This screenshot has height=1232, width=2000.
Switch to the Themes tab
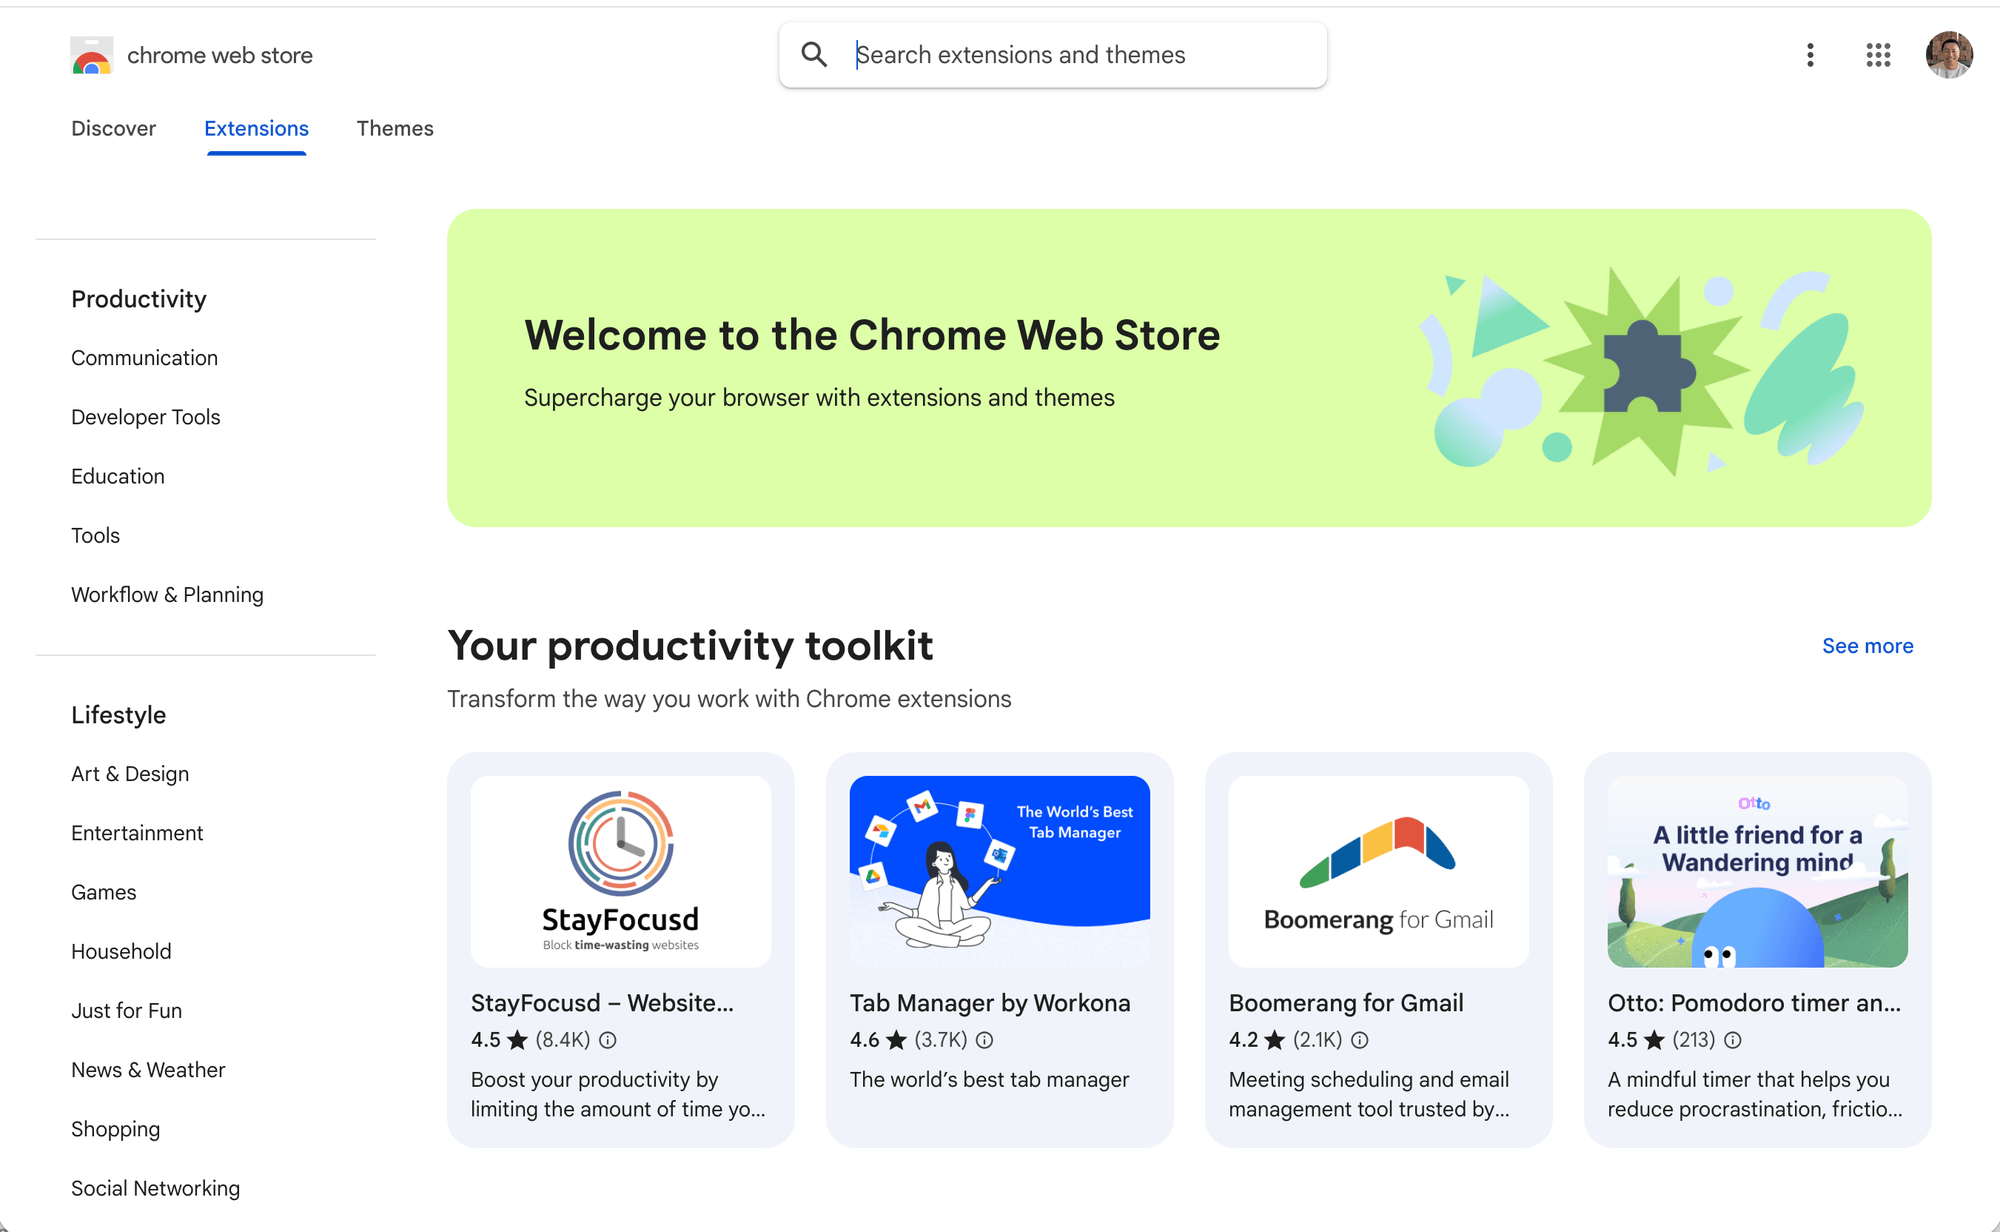point(395,128)
